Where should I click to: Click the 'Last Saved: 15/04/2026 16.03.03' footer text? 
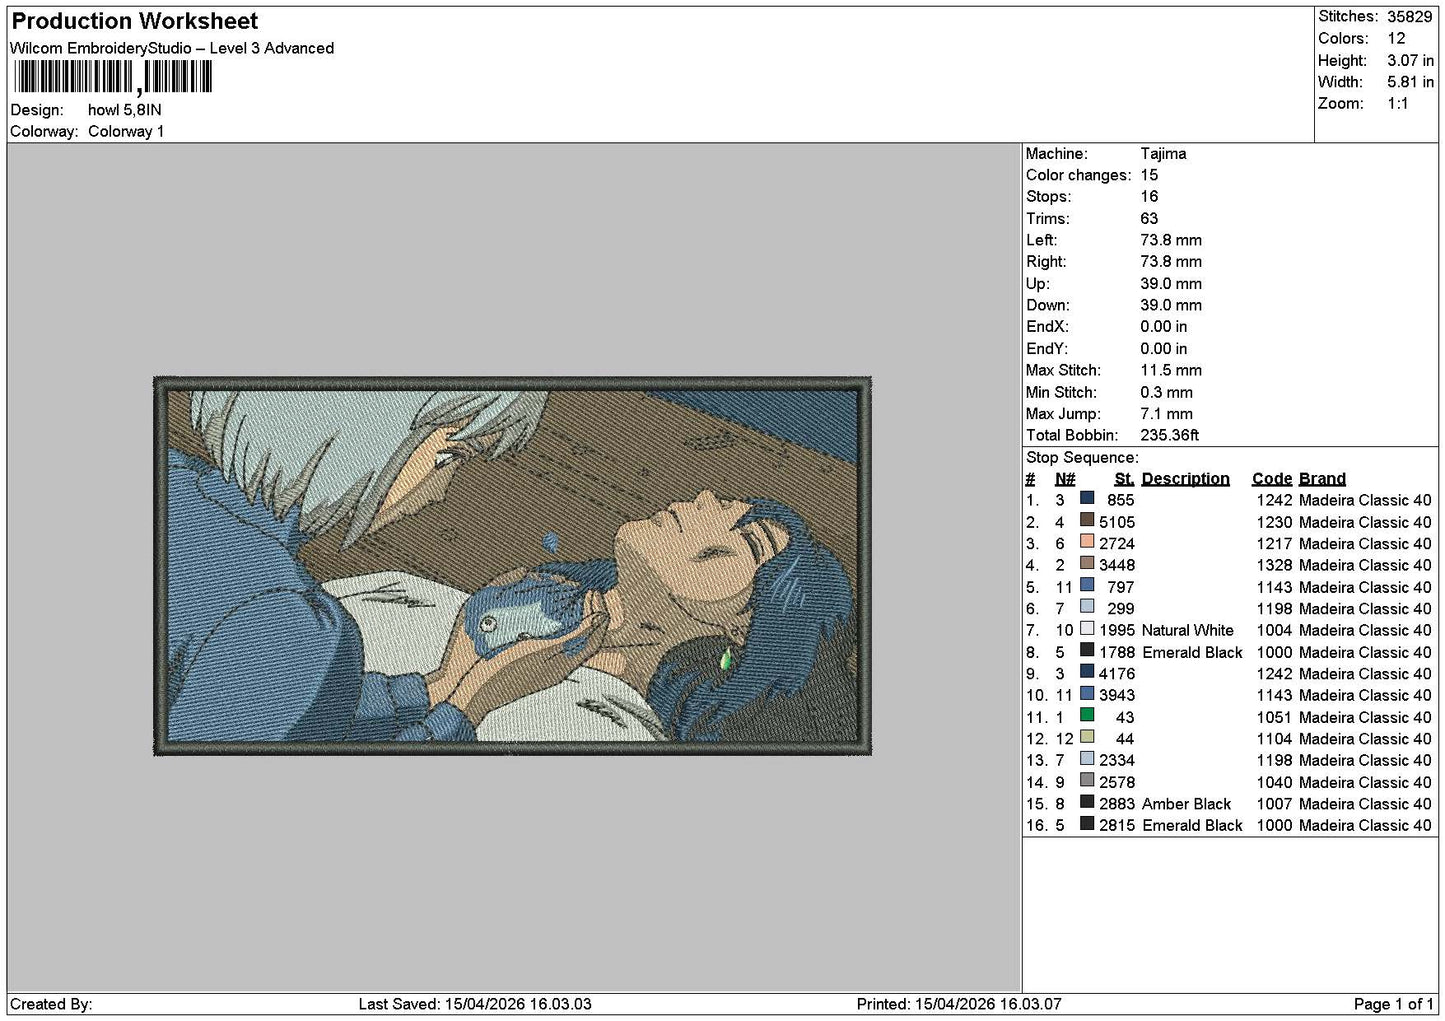coord(475,1004)
